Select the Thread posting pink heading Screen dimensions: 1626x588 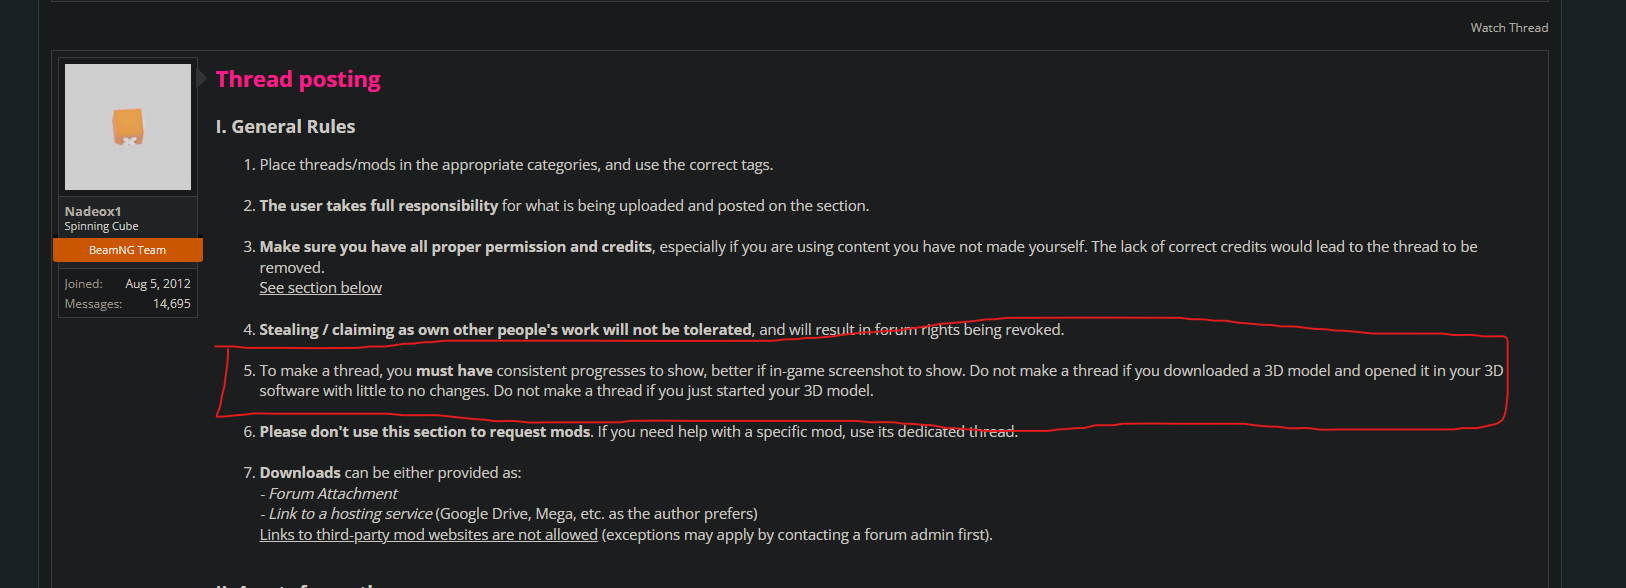298,79
